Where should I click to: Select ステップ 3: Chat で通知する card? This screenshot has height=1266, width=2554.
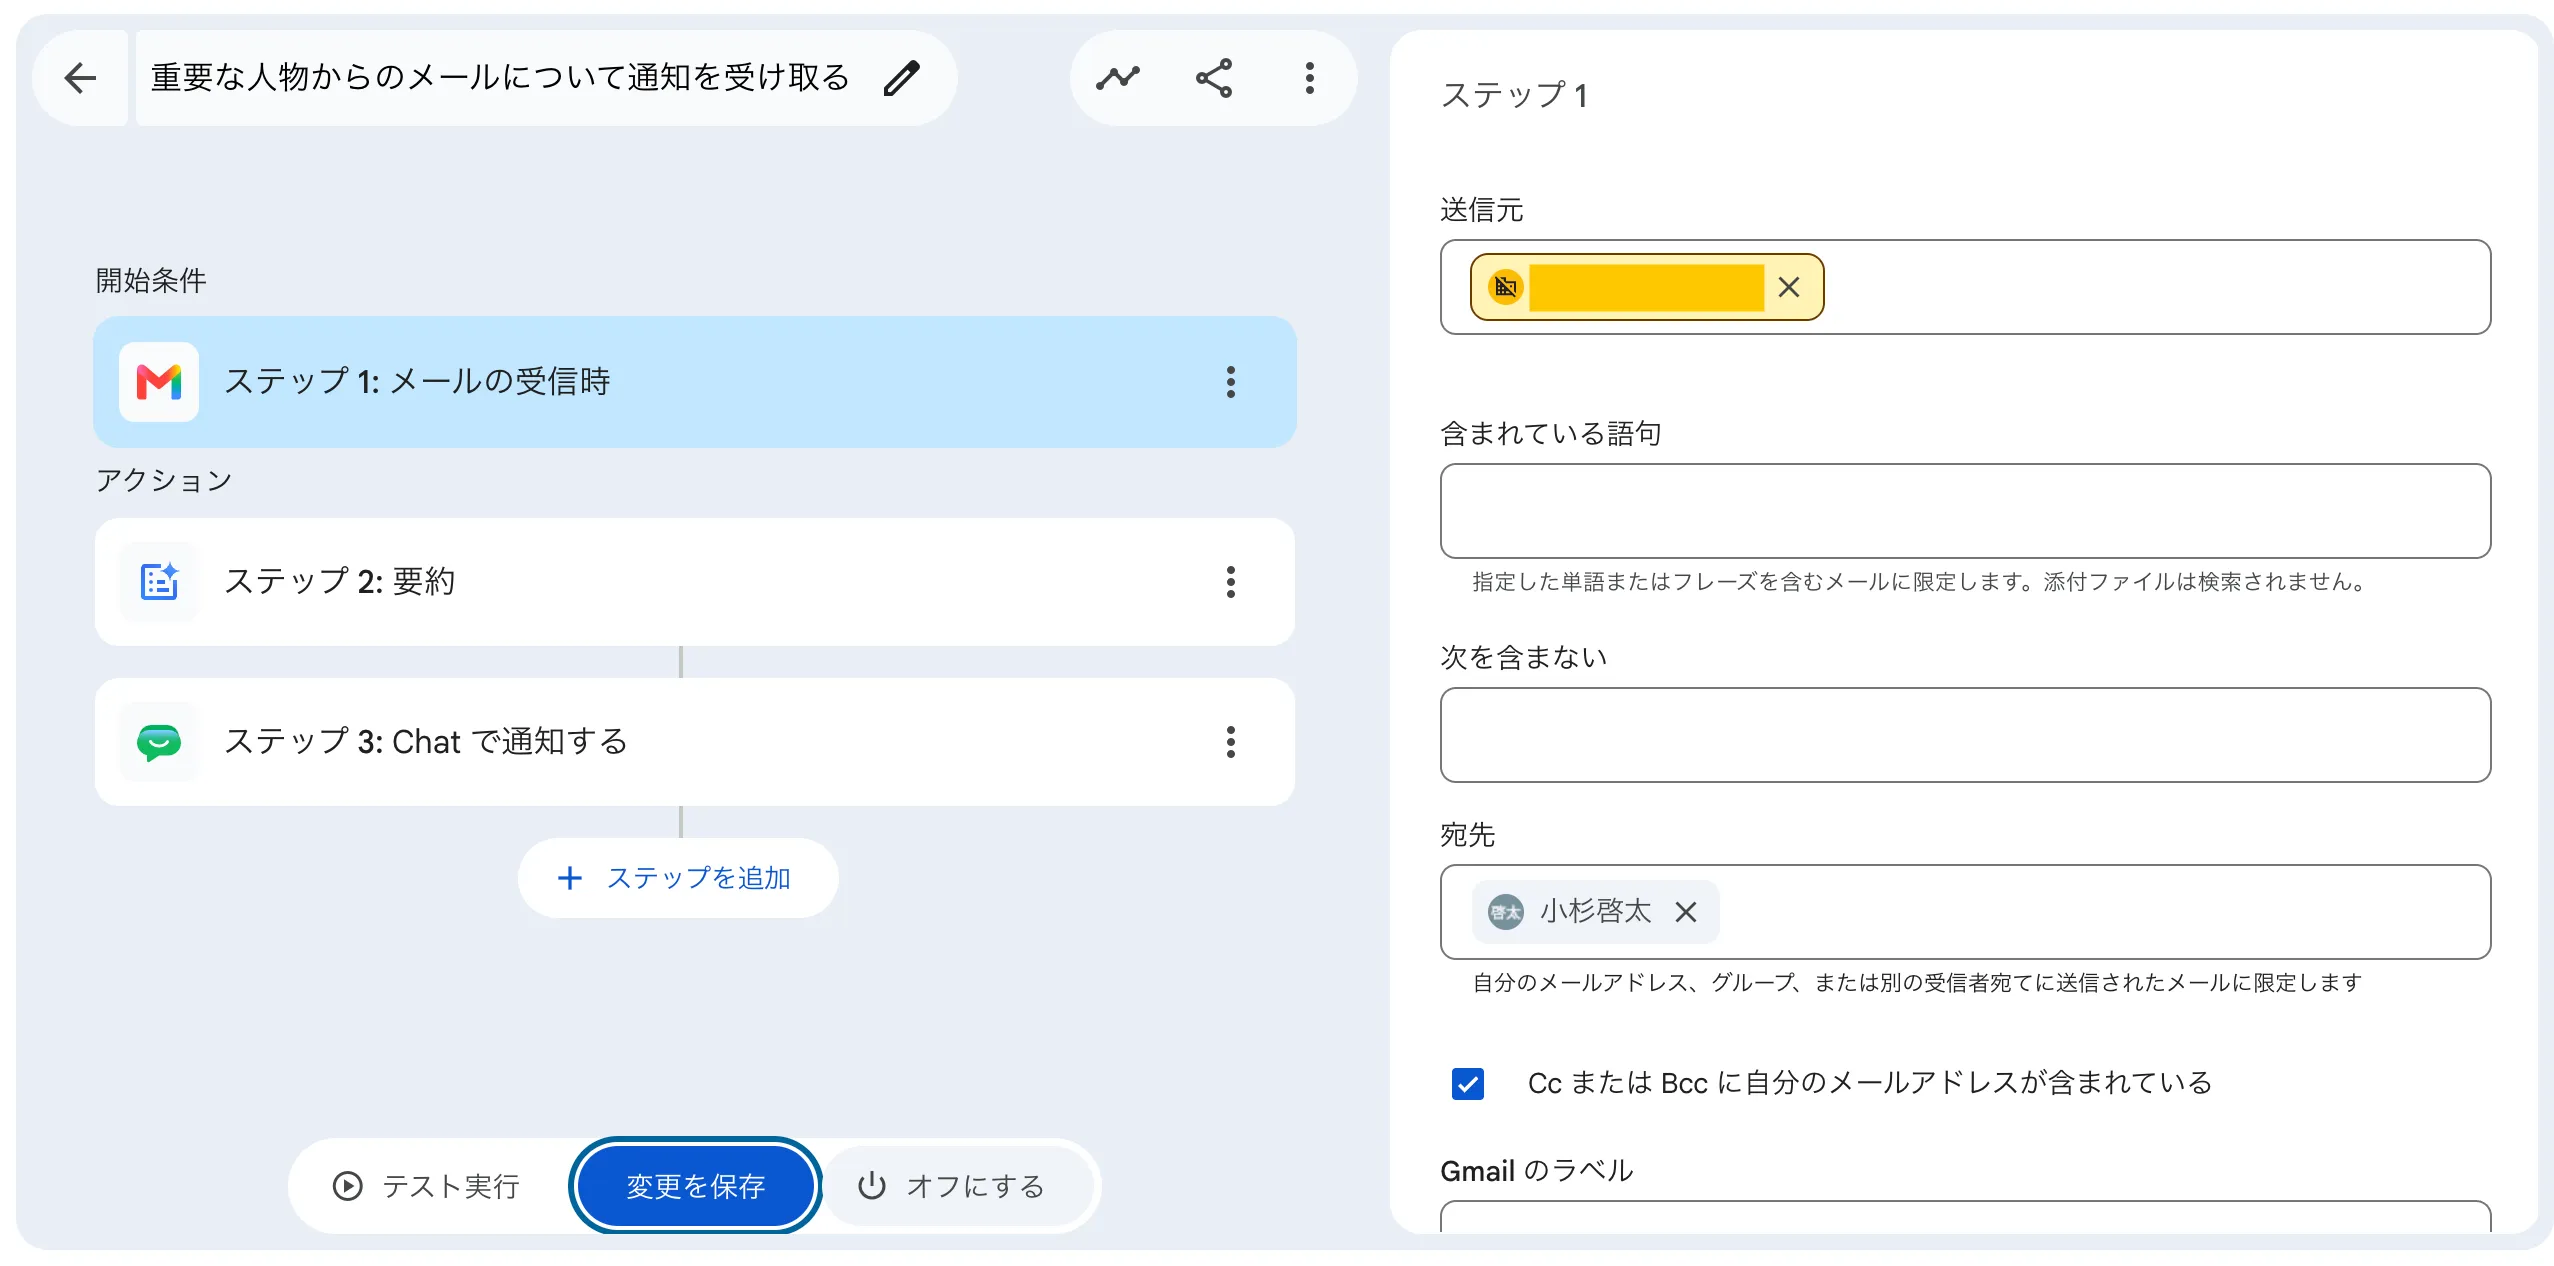click(x=695, y=742)
